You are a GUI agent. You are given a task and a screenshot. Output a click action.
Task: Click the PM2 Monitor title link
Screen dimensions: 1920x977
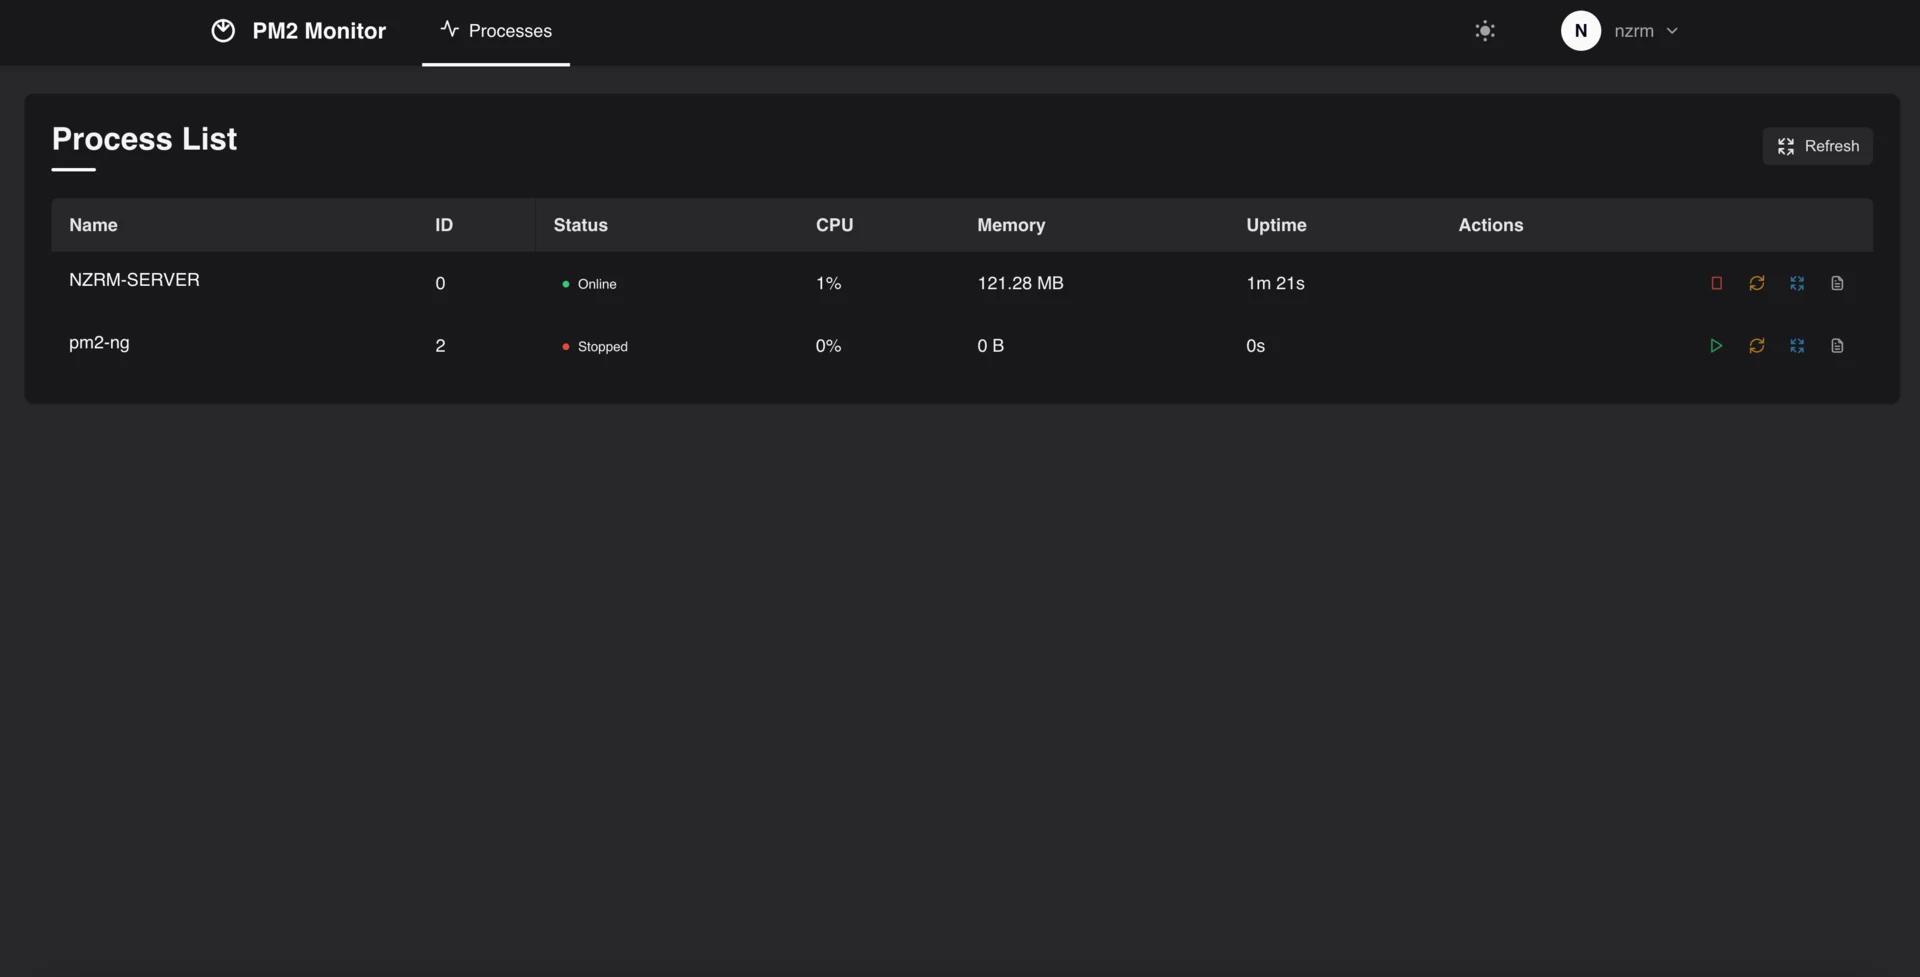(319, 31)
